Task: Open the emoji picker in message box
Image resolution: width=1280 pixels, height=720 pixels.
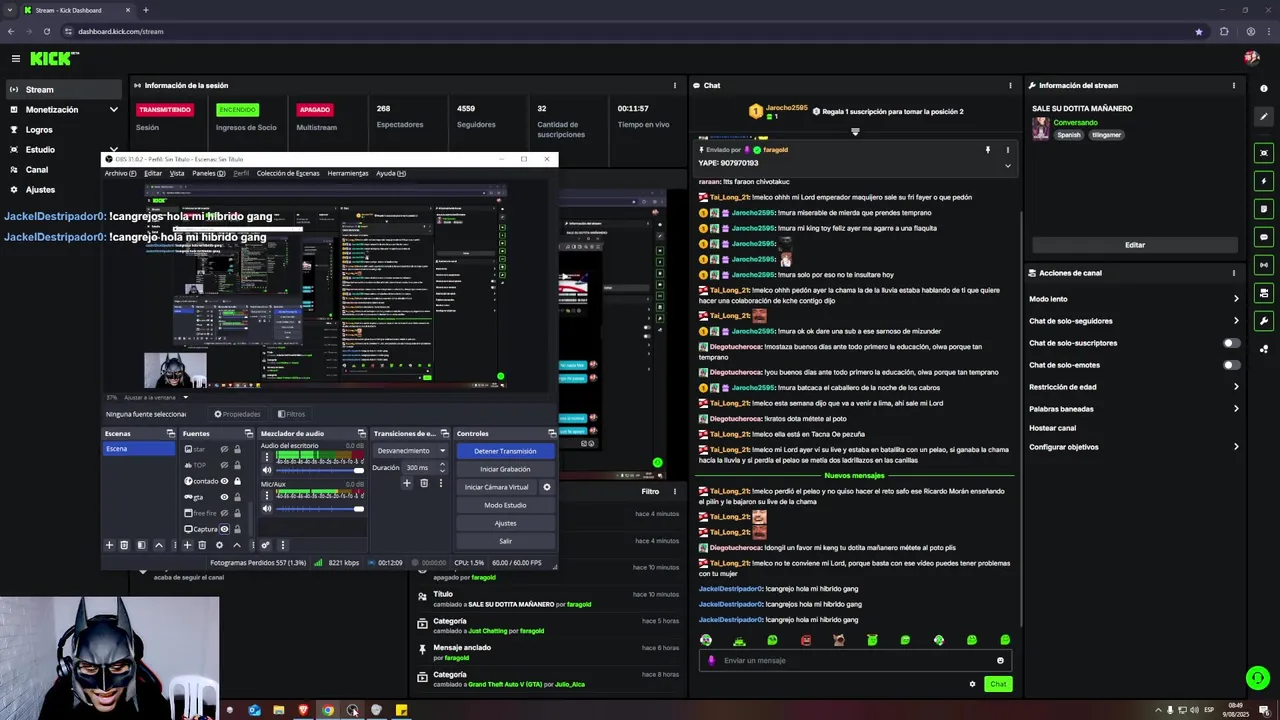Action: [1000, 660]
